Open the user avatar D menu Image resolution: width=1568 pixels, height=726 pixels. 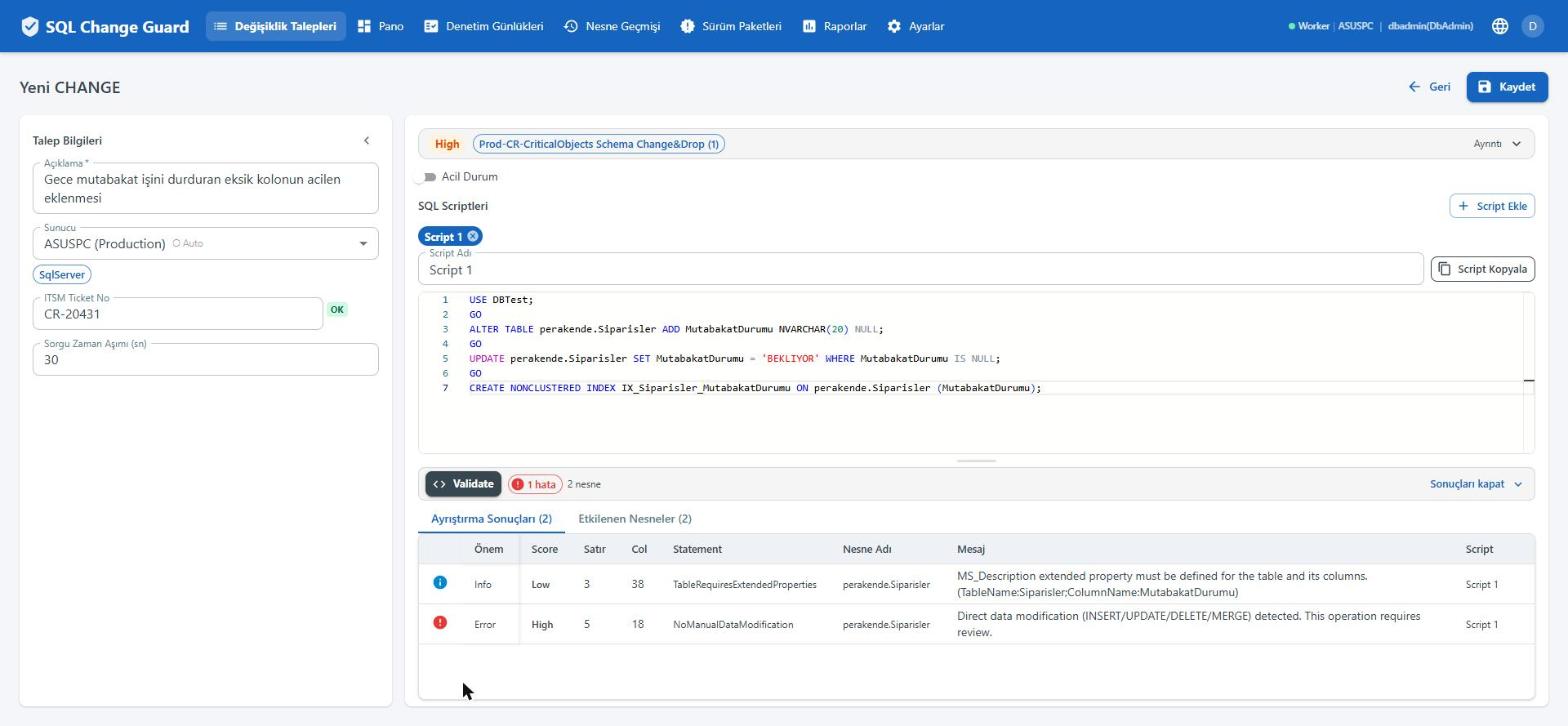(1532, 26)
